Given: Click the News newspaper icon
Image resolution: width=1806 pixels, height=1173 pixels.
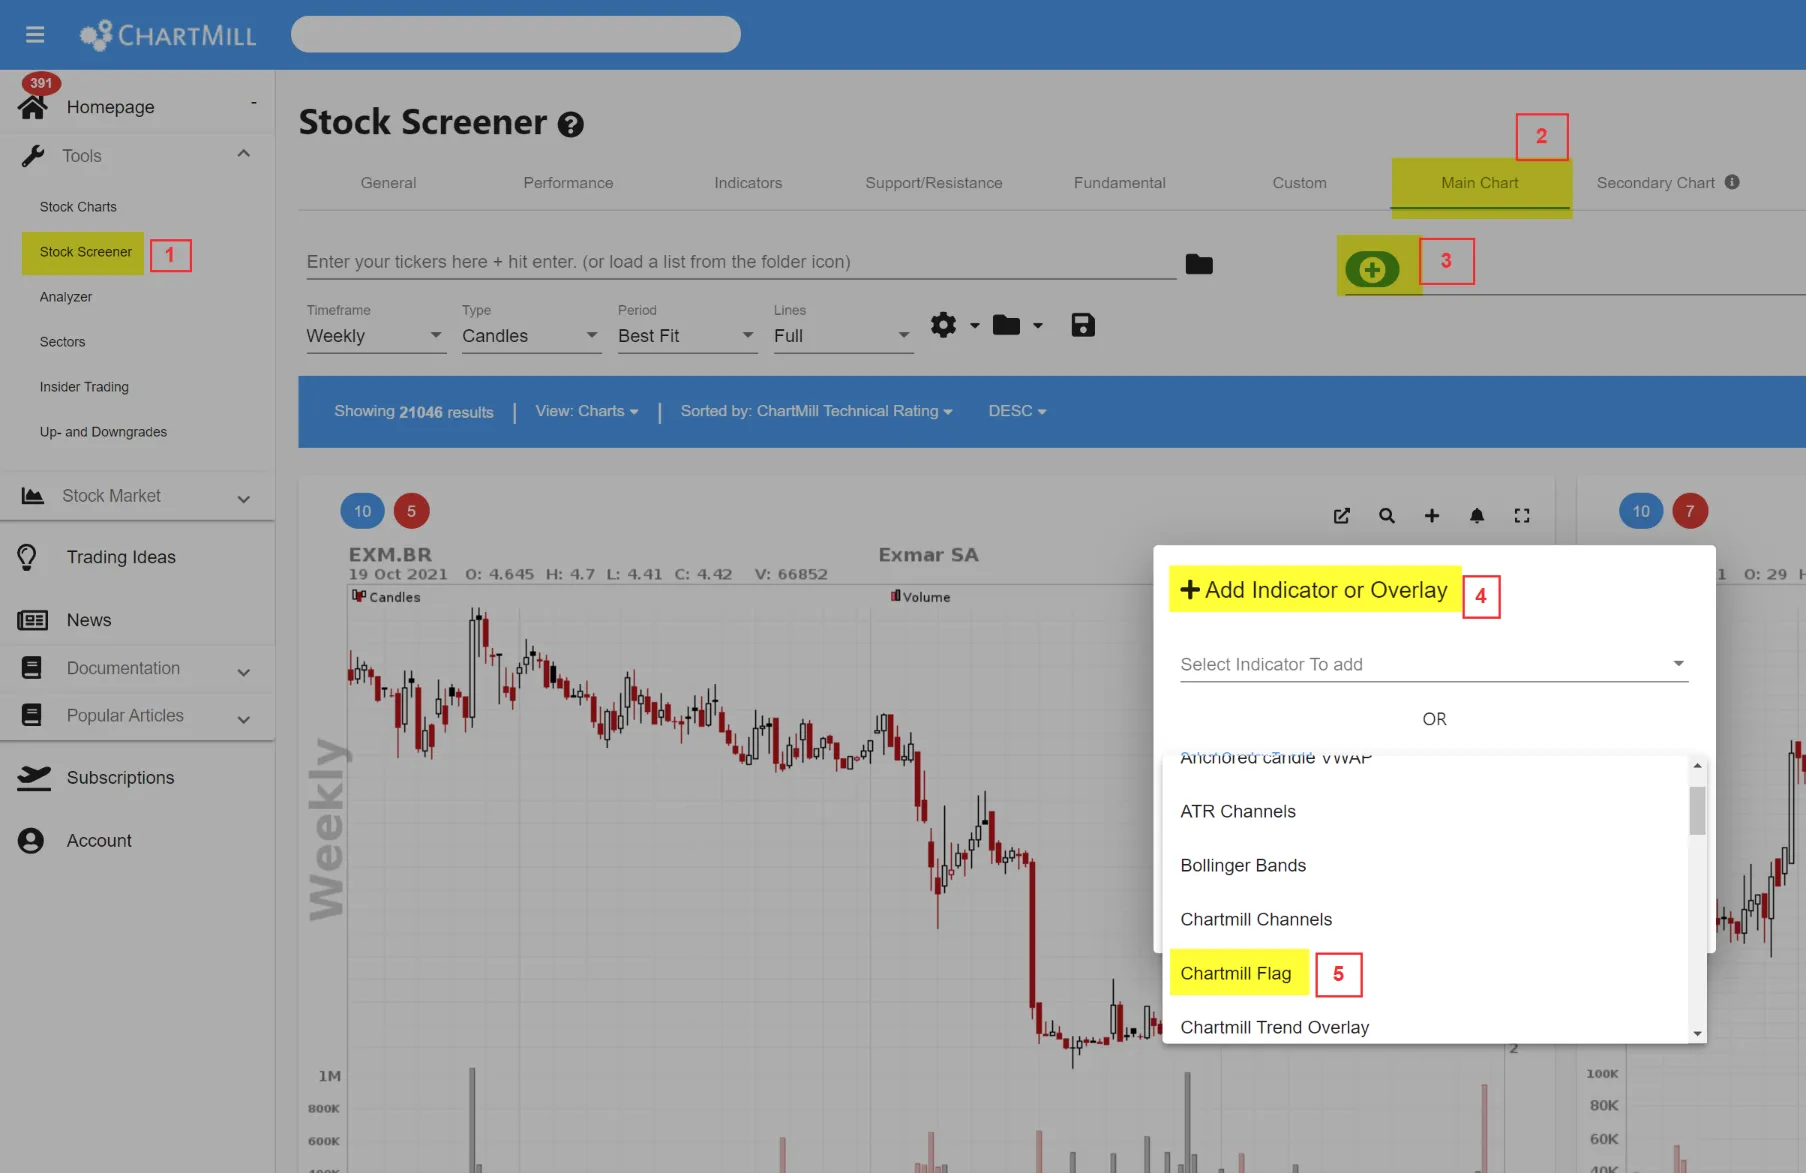Looking at the screenshot, I should coord(32,620).
